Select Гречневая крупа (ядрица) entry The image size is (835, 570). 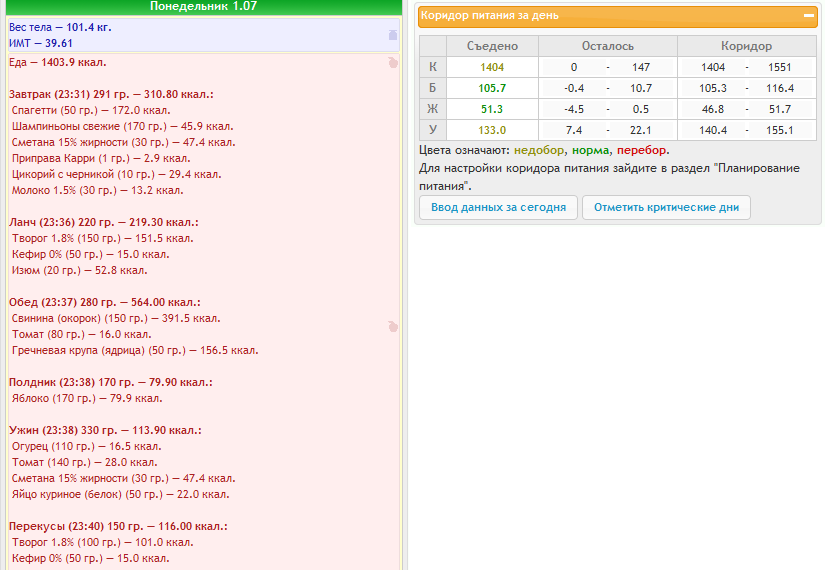coord(135,350)
